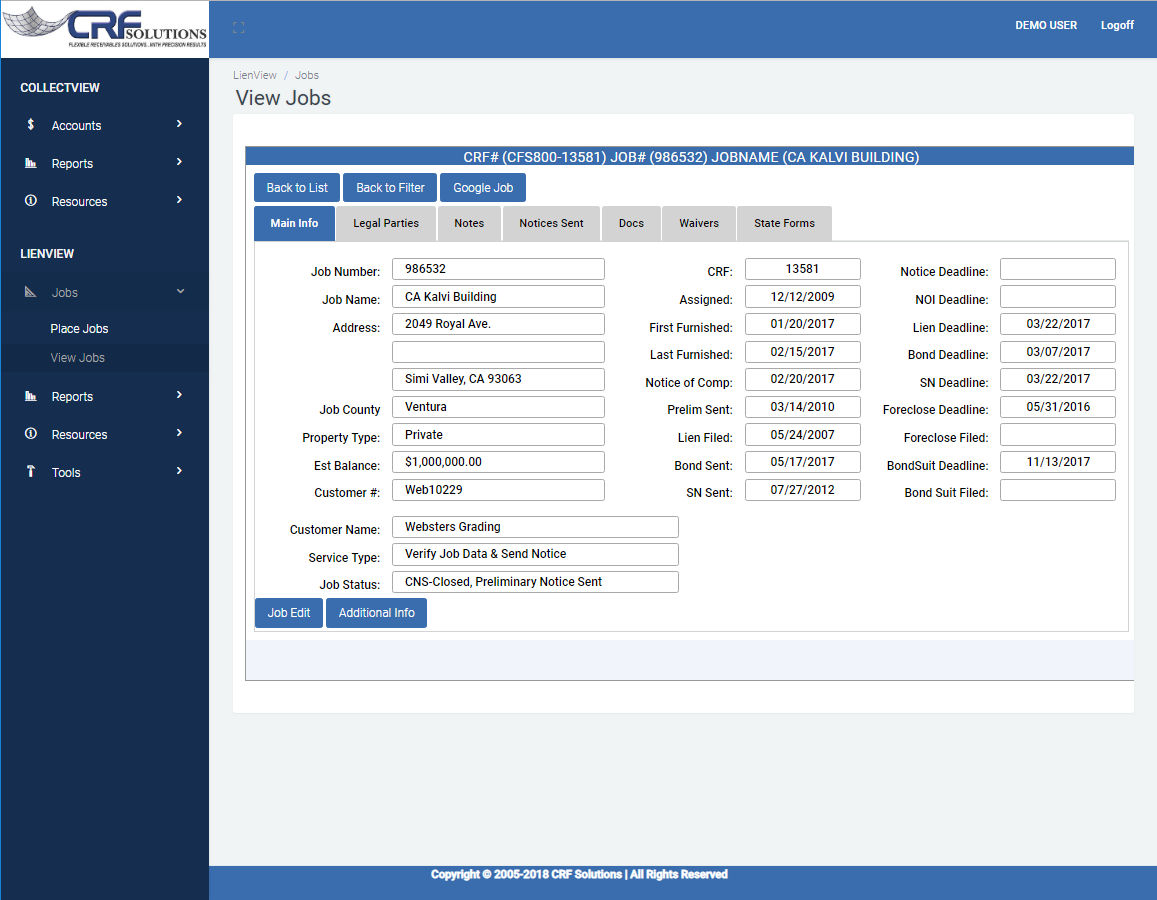Viewport: 1157px width, 900px height.
Task: Click the Foreclose Deadline date field
Action: (x=1057, y=407)
